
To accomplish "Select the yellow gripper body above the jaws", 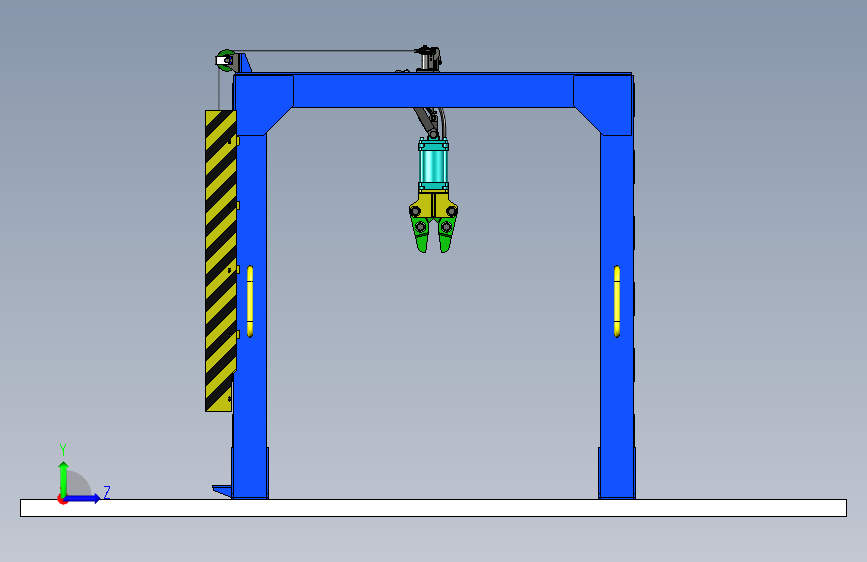I will tap(433, 205).
